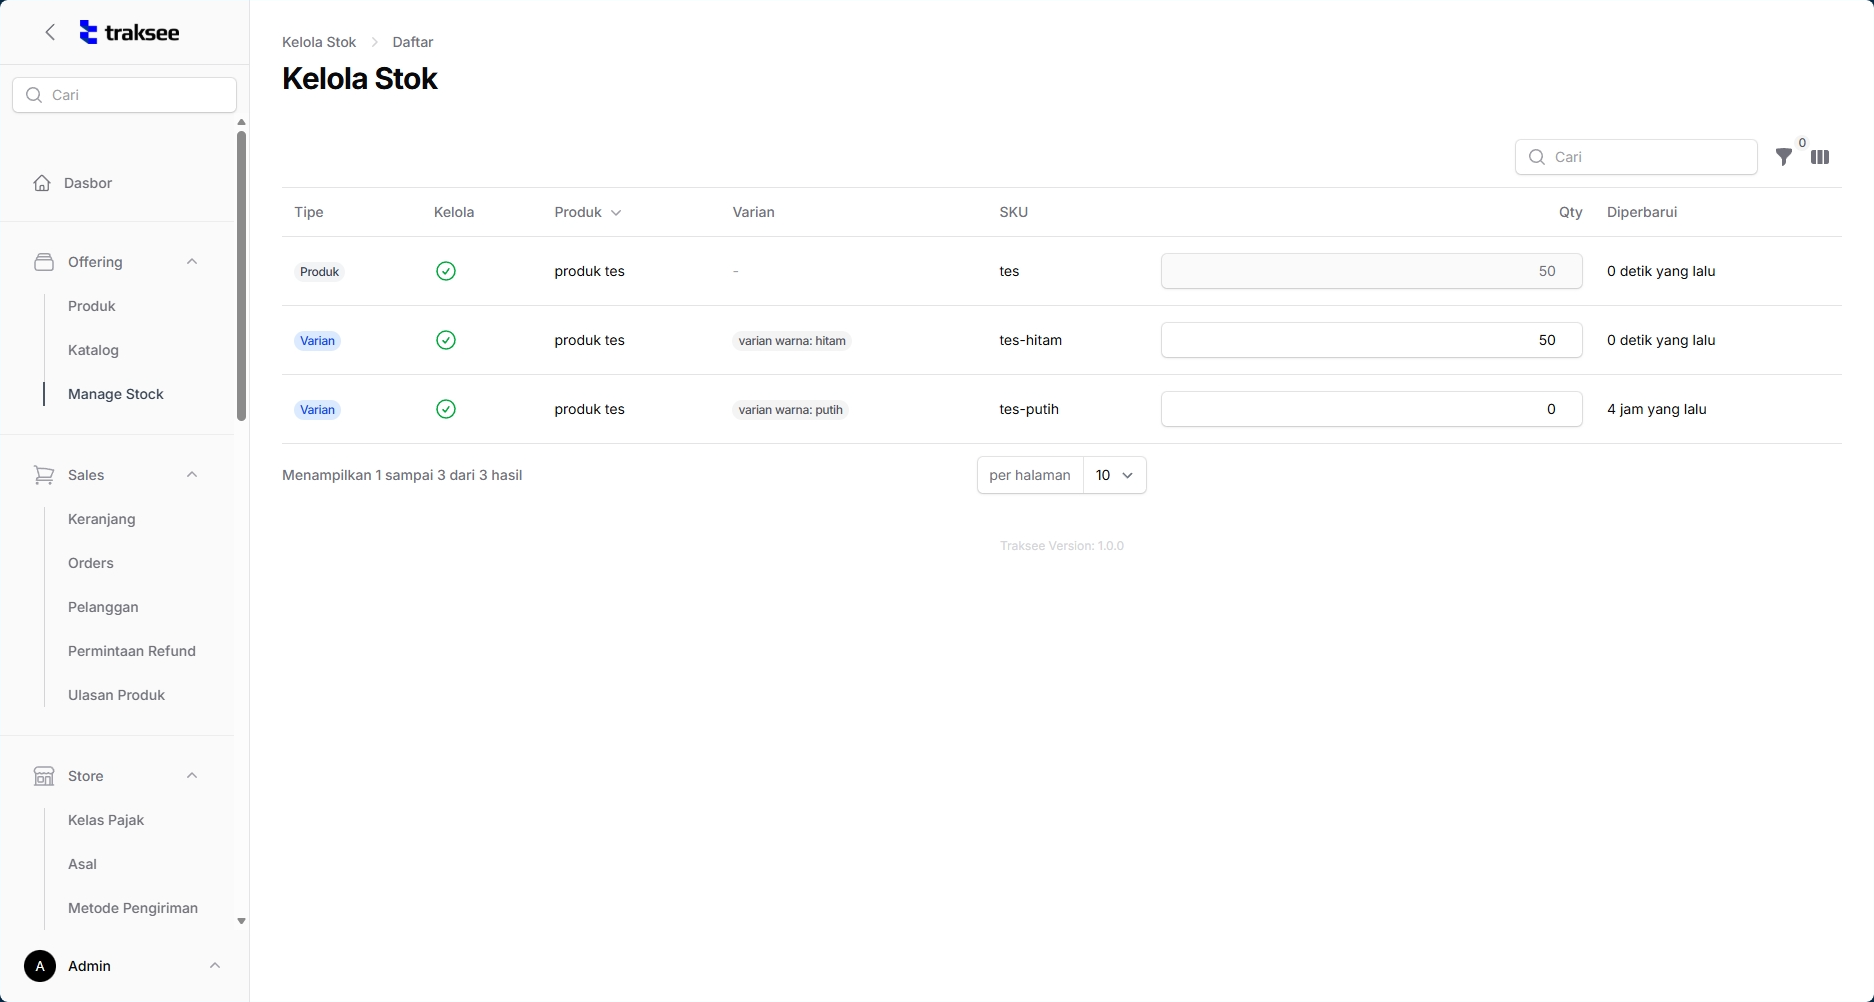Click the Qty field for tes-putih

[x=1370, y=409]
